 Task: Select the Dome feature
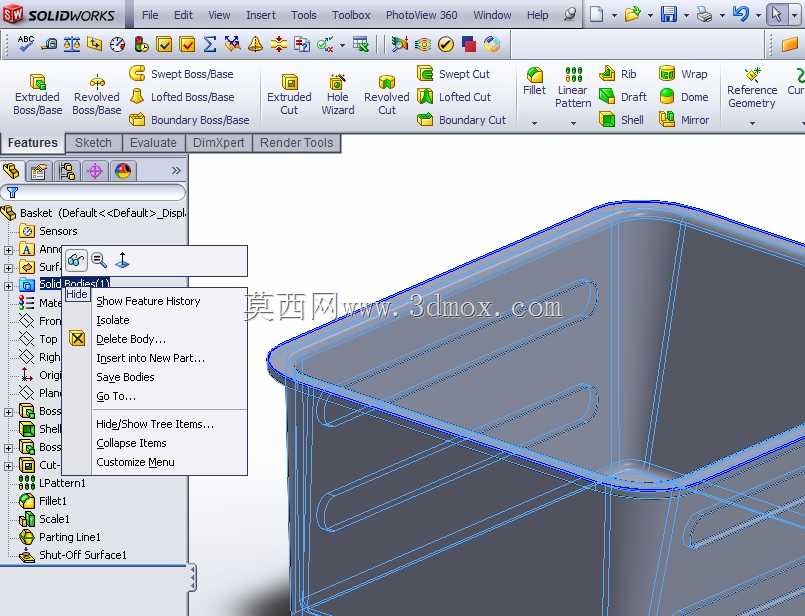click(683, 97)
